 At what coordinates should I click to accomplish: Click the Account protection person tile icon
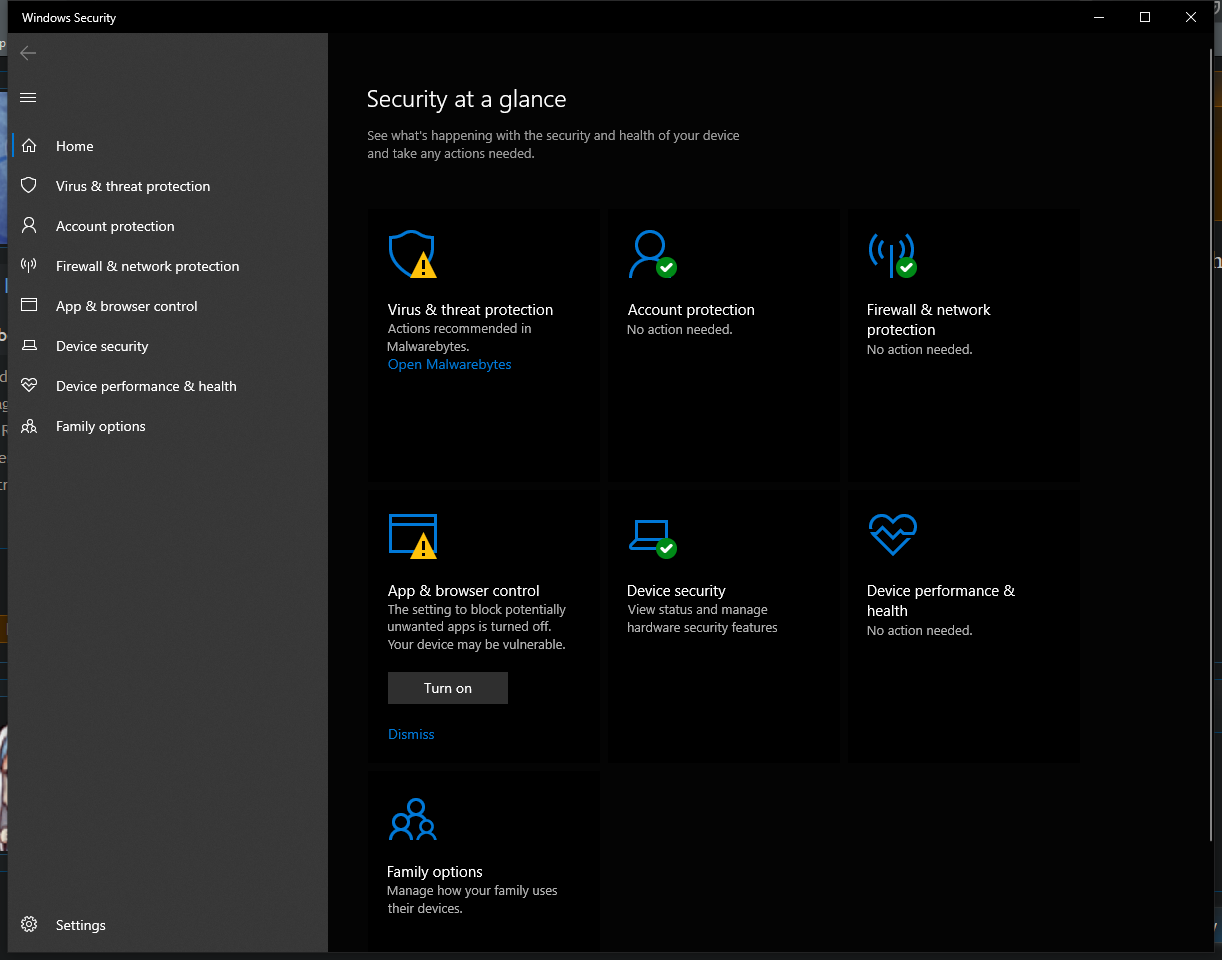650,254
